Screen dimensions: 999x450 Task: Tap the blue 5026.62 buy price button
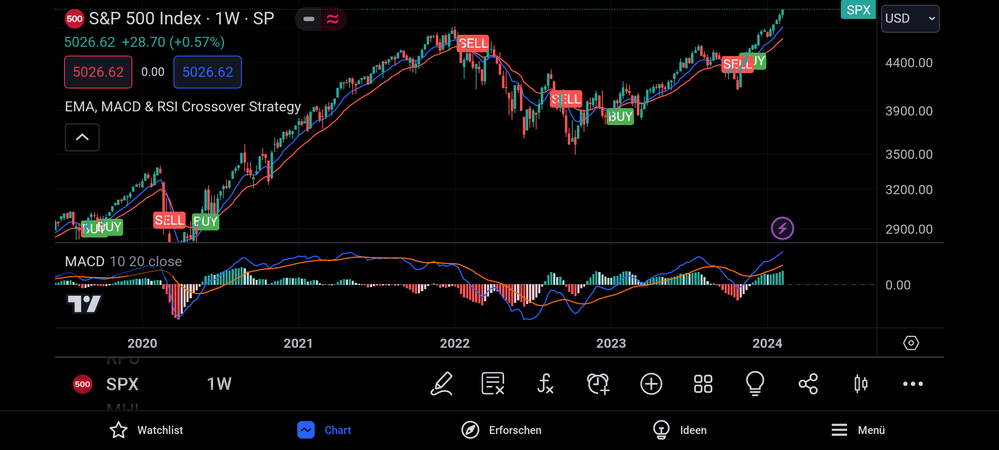pyautogui.click(x=208, y=72)
